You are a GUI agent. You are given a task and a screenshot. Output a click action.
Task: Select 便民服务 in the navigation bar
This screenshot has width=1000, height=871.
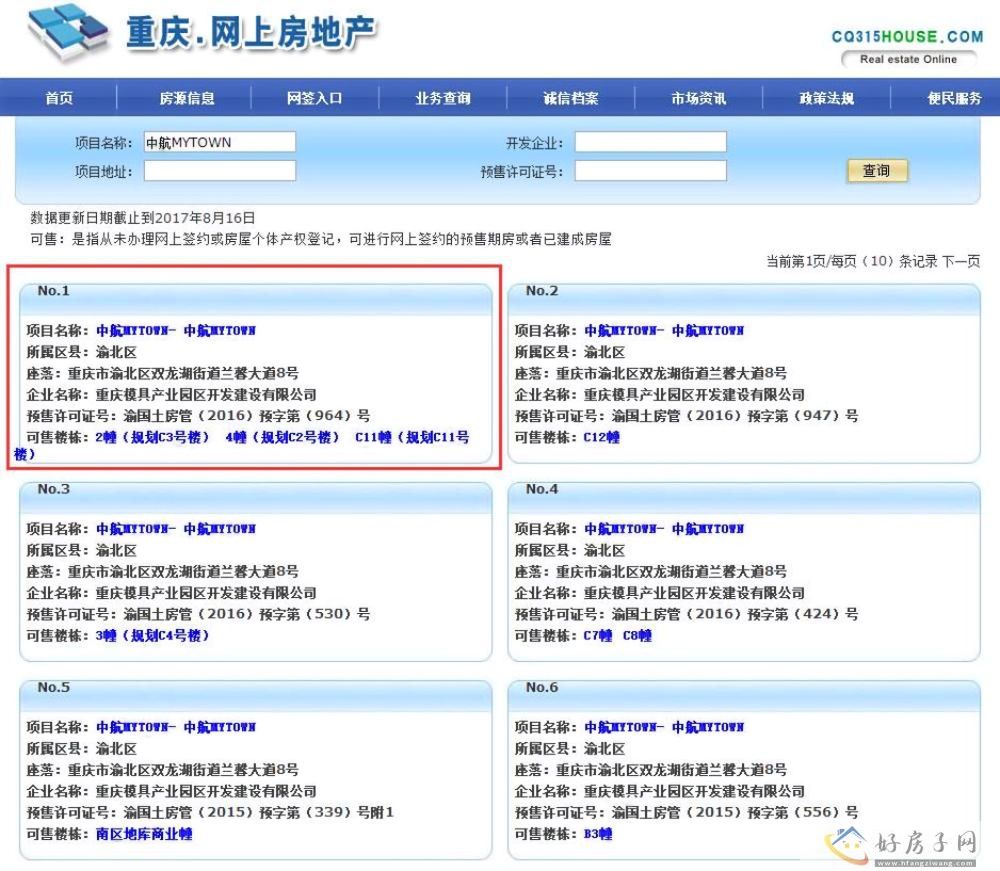pyautogui.click(x=954, y=98)
